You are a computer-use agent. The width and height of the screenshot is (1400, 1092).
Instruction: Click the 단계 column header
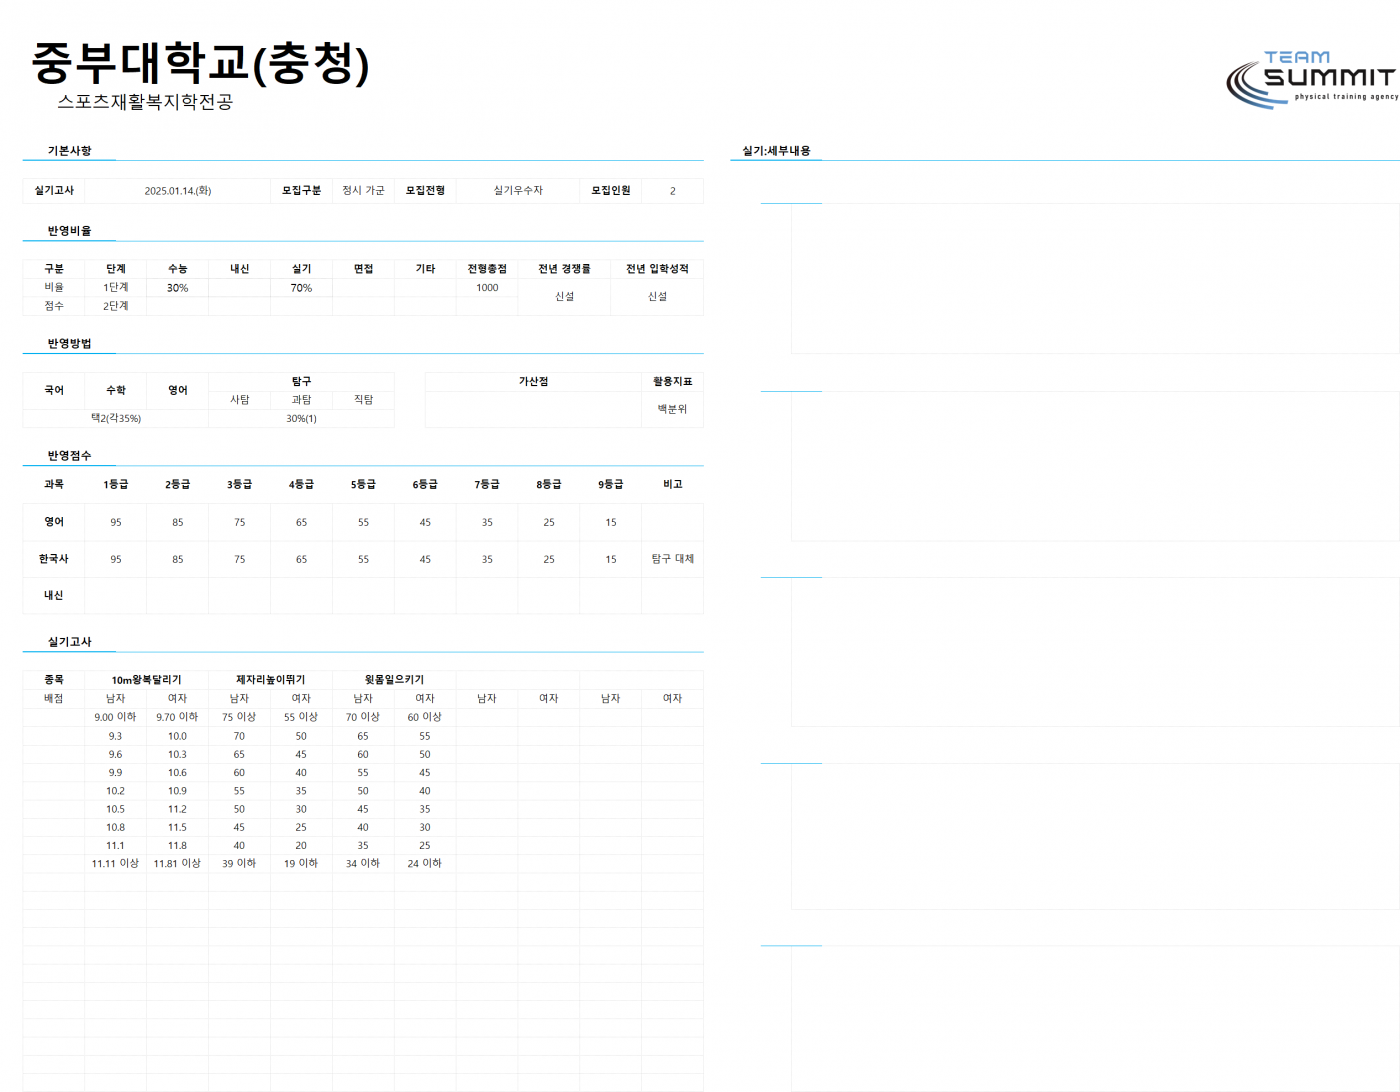pyautogui.click(x=116, y=269)
